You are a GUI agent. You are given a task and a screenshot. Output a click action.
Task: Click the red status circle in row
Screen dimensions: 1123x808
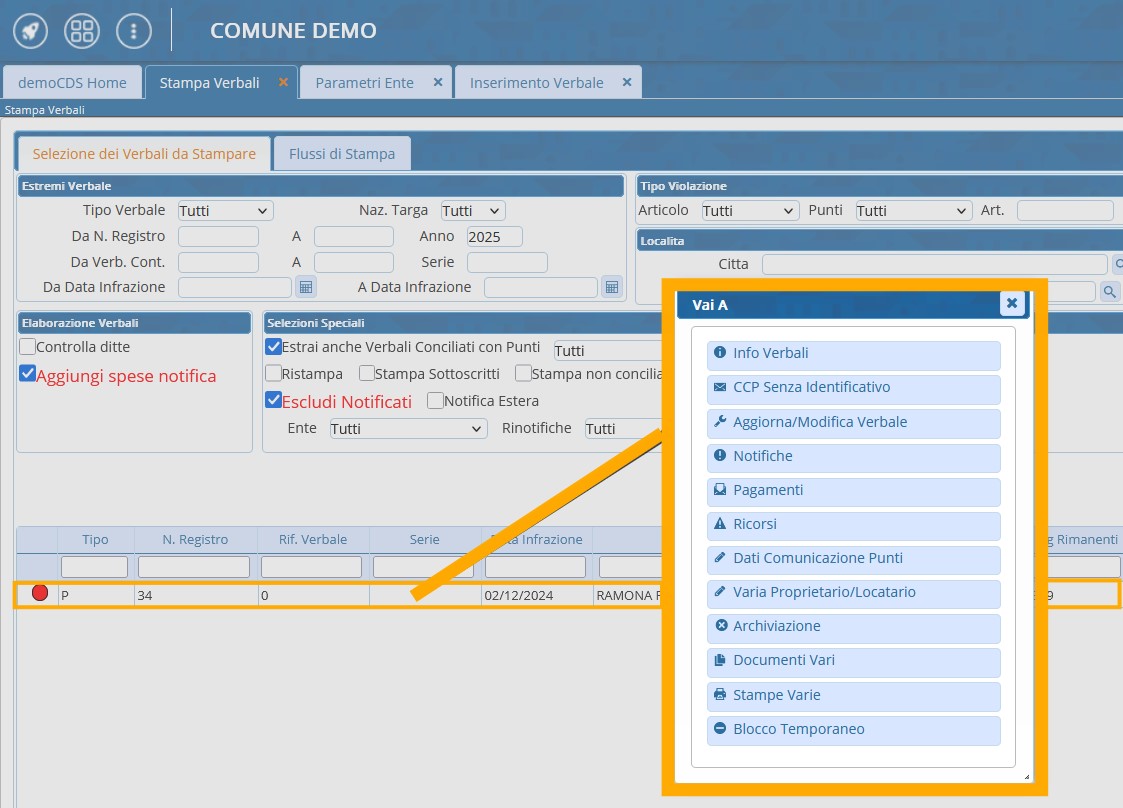coord(40,593)
